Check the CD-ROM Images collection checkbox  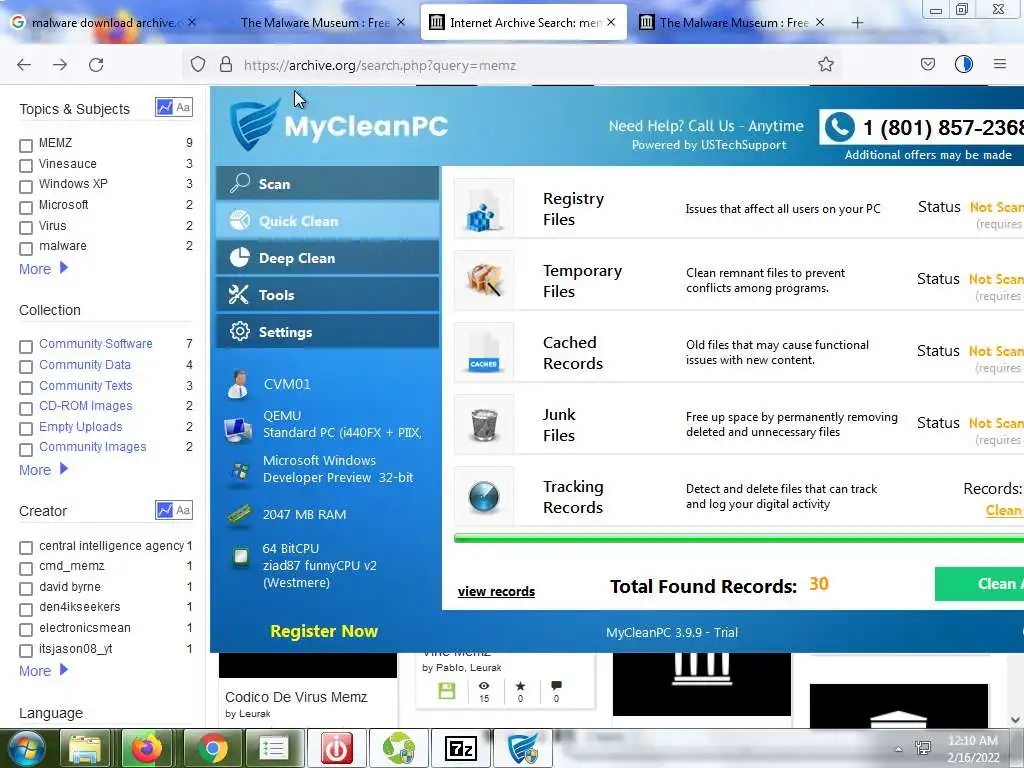click(26, 408)
